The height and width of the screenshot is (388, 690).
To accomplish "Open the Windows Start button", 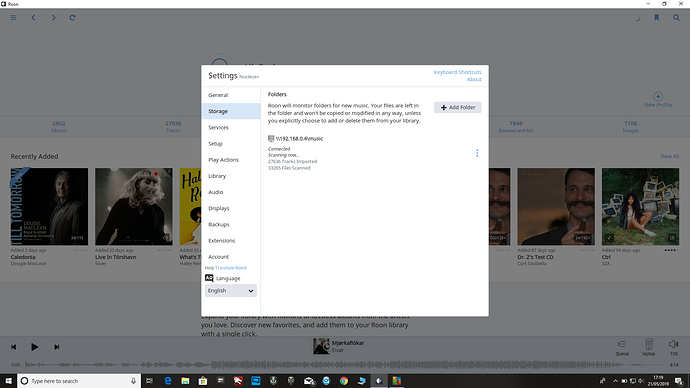I will pos(8,381).
